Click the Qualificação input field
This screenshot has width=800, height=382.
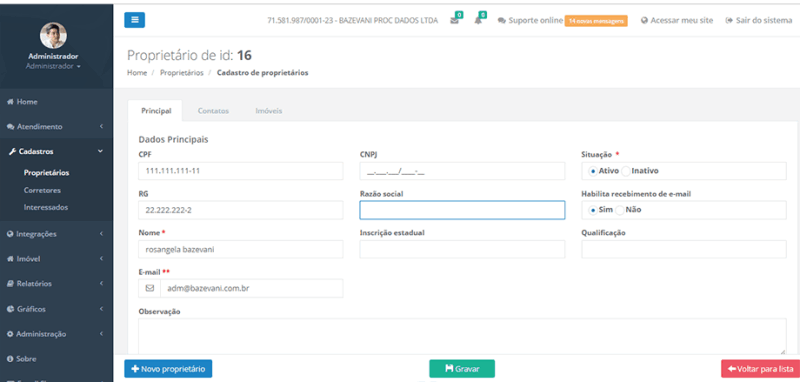click(684, 249)
